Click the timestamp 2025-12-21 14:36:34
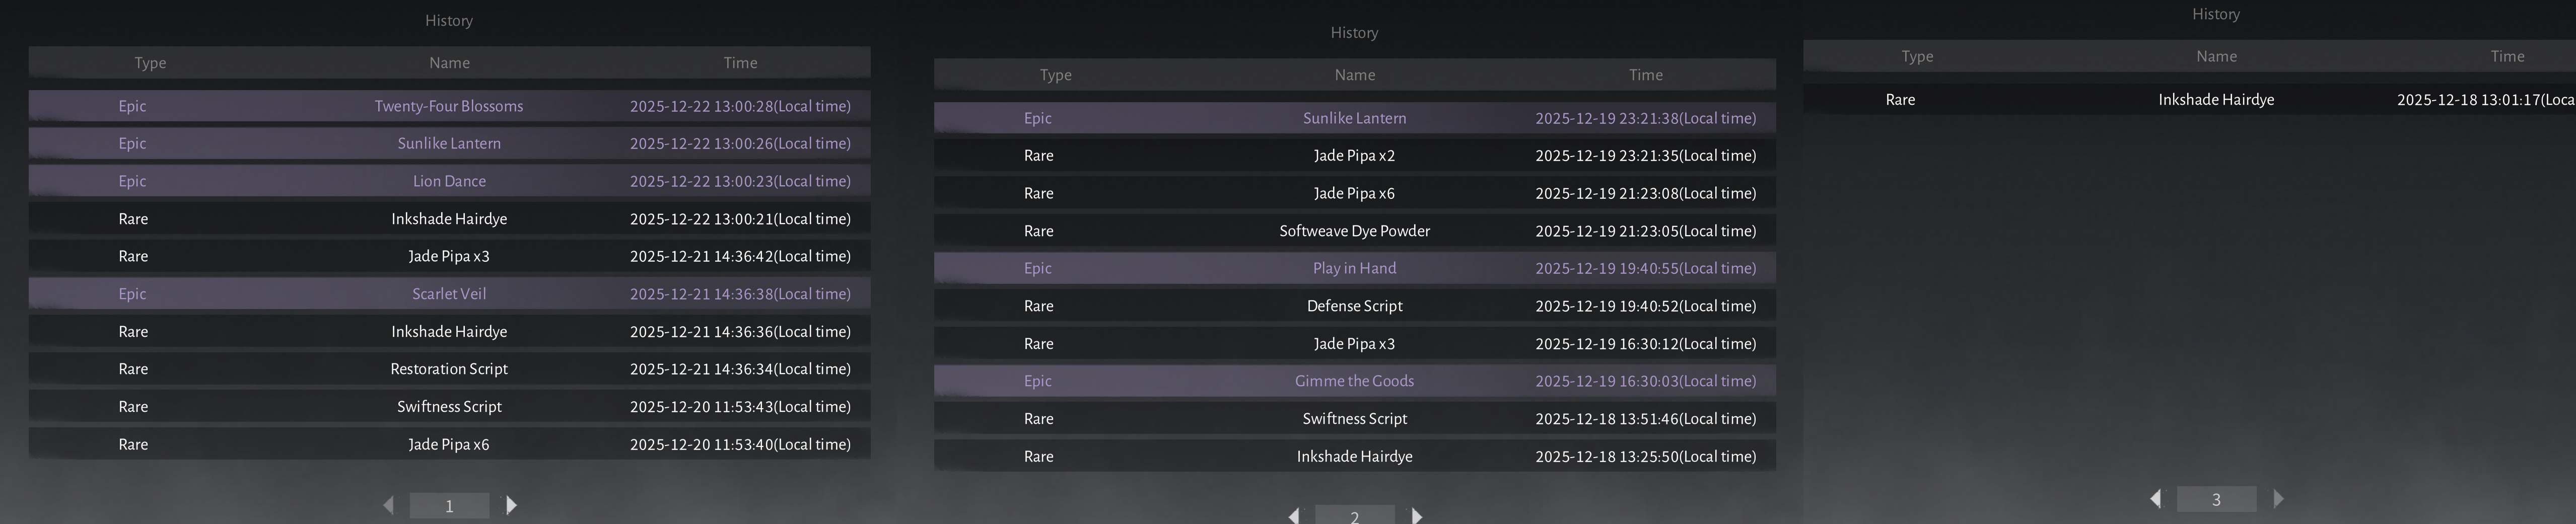 pos(740,369)
